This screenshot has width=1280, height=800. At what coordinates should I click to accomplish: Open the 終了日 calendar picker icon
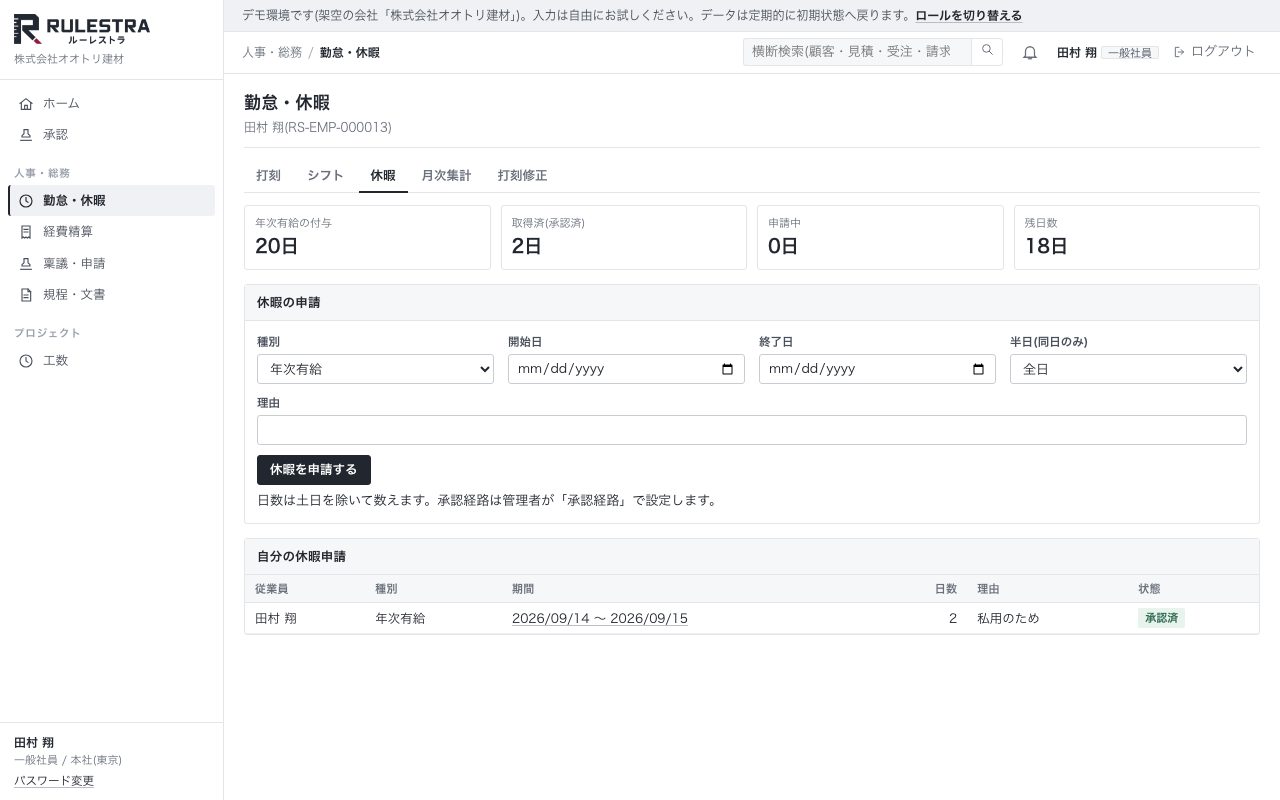[x=978, y=369]
